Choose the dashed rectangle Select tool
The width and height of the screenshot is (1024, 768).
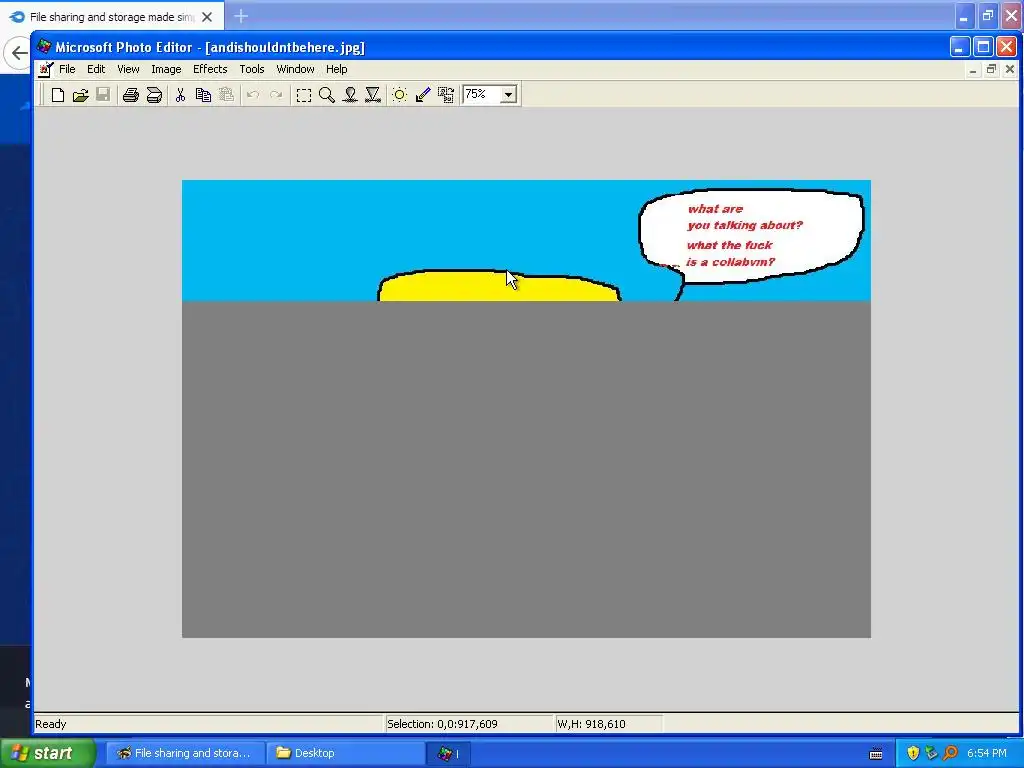click(x=304, y=95)
